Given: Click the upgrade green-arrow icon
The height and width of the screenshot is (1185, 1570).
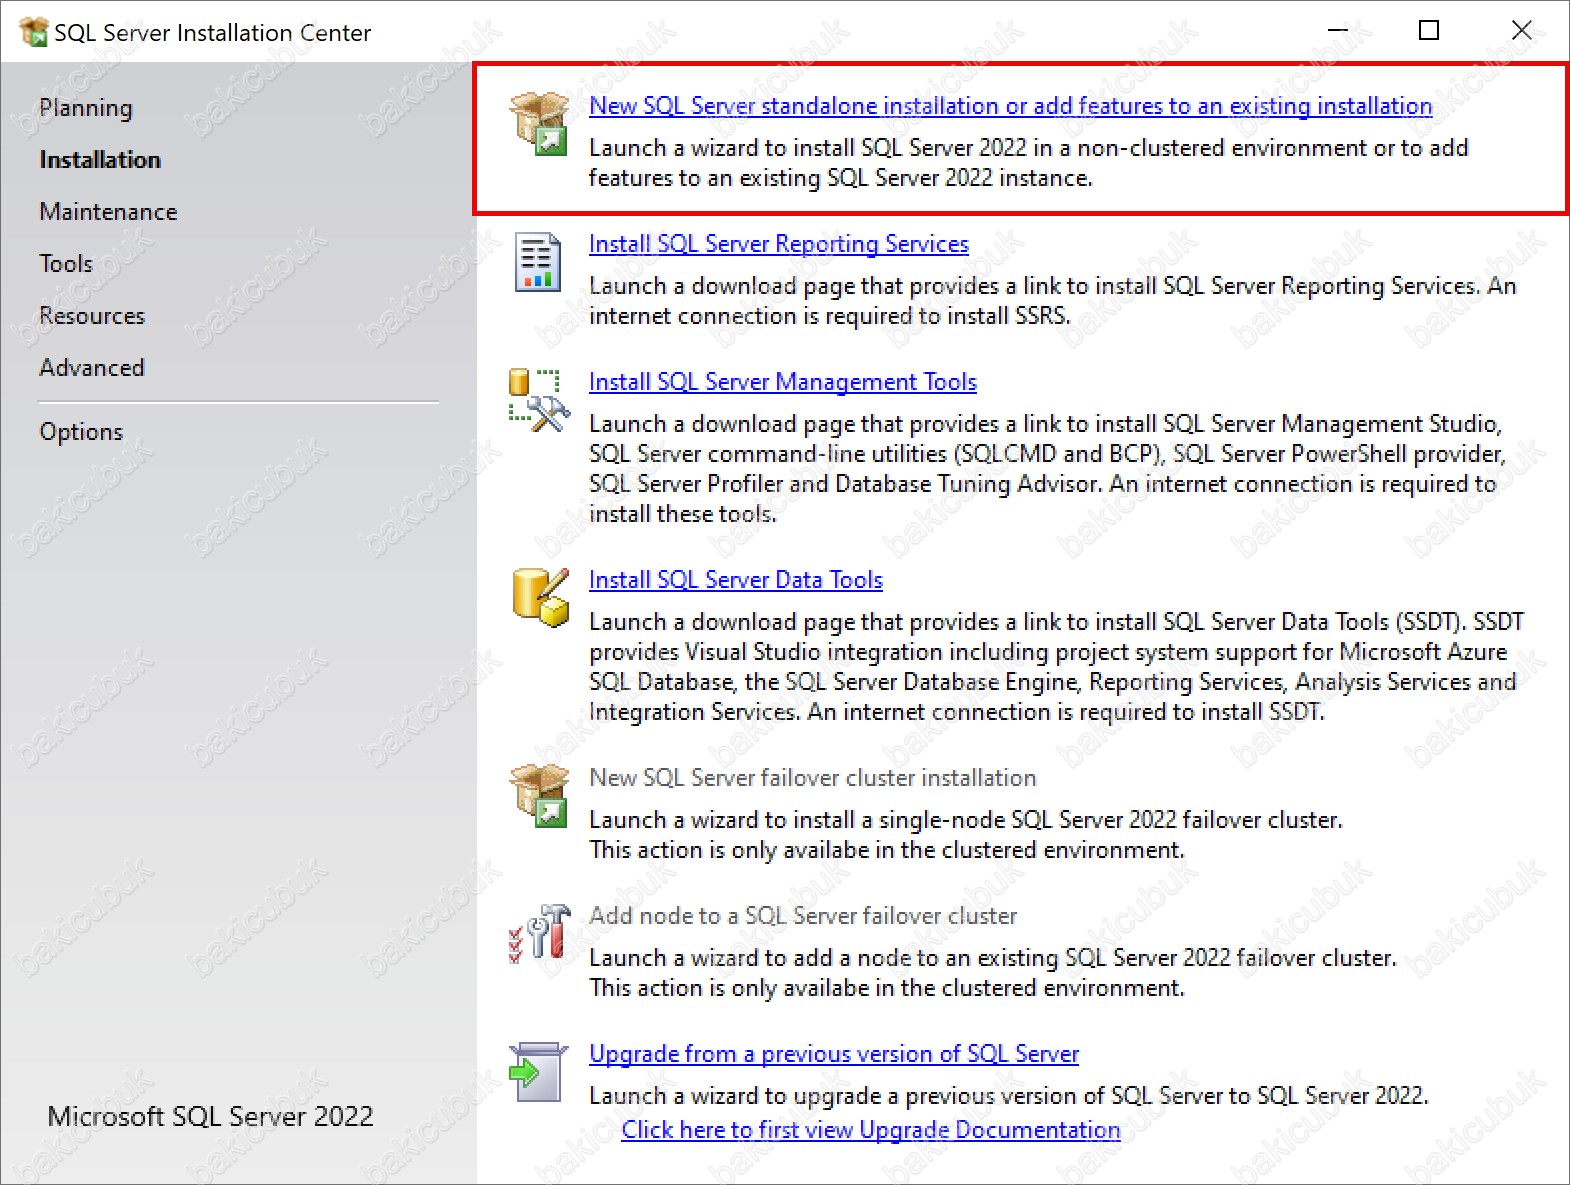Looking at the screenshot, I should click(538, 1072).
